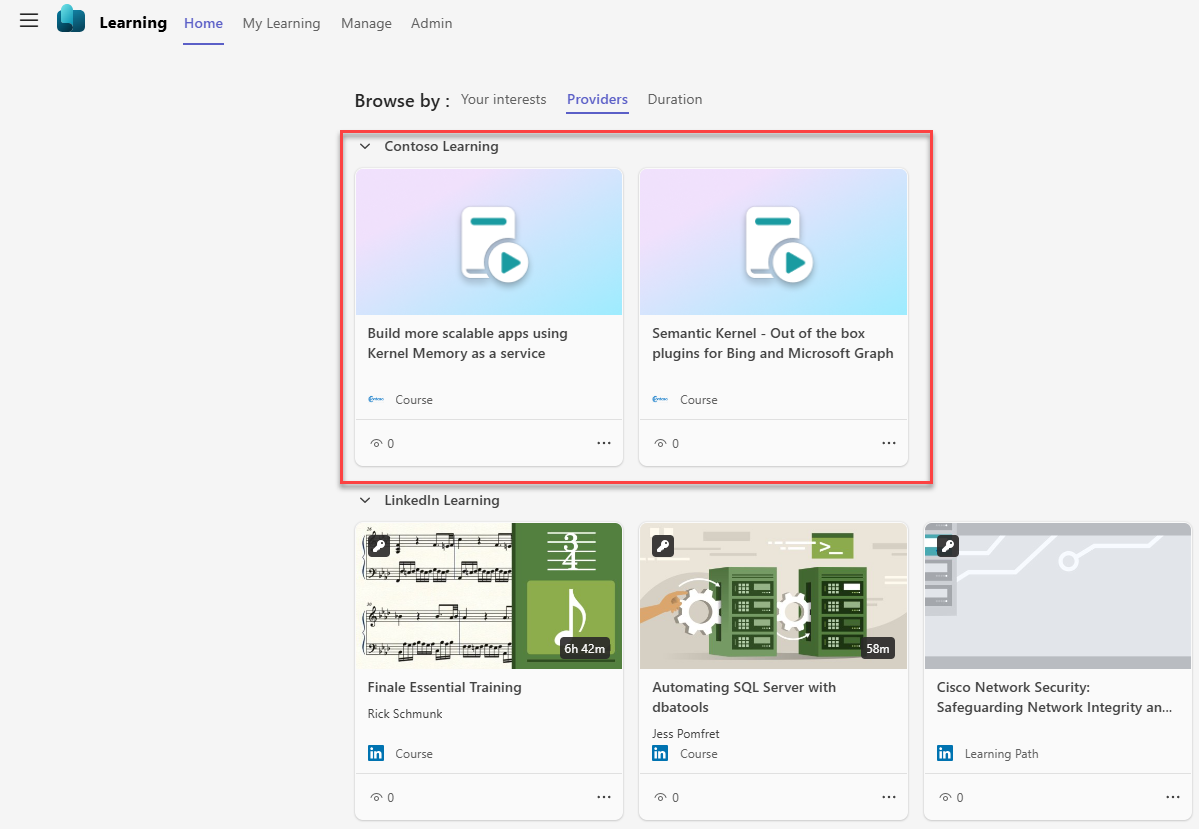Open Cisco Network Security thumbnail
This screenshot has width=1199, height=829.
point(1058,596)
